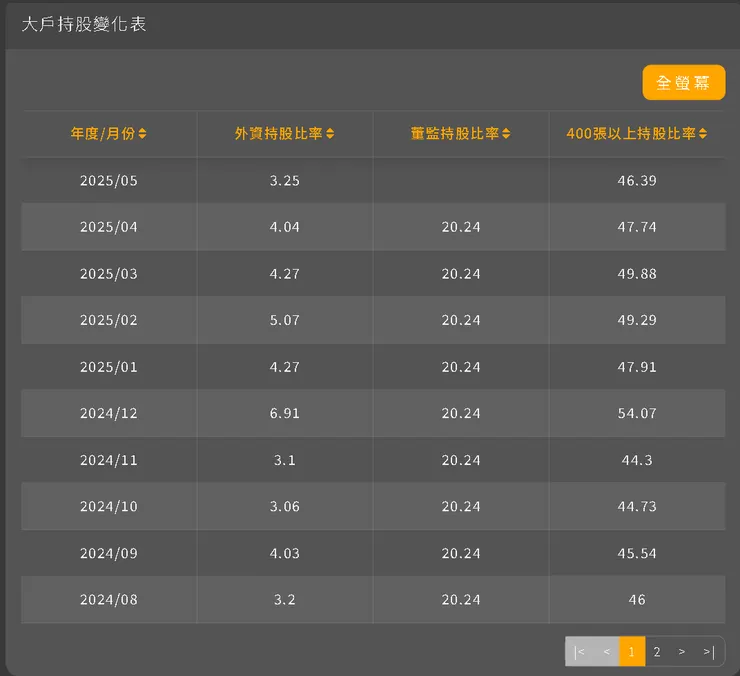Image resolution: width=740 pixels, height=676 pixels.
Task: Click the 4.03 foreign holding value
Action: click(285, 553)
